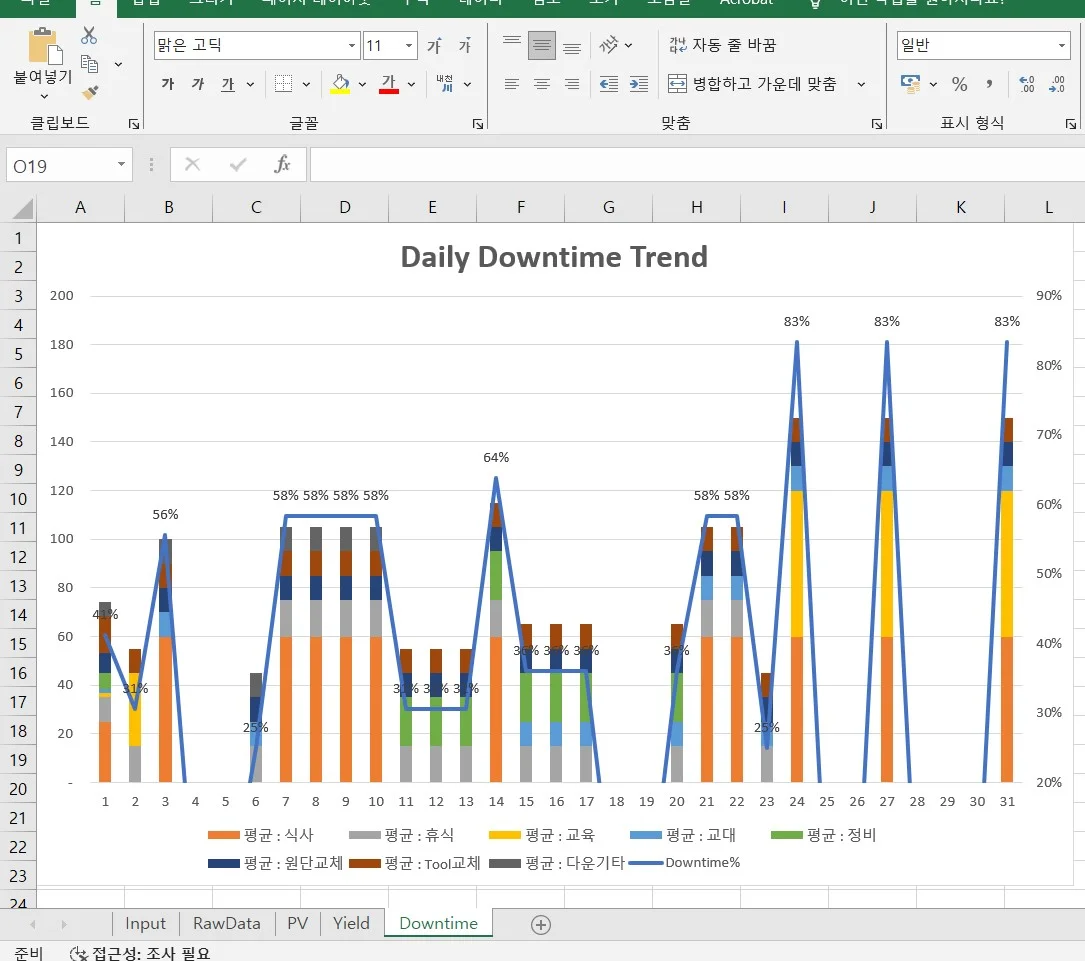Cancel the formula bar entry
Image resolution: width=1085 pixels, height=961 pixels.
[192, 165]
